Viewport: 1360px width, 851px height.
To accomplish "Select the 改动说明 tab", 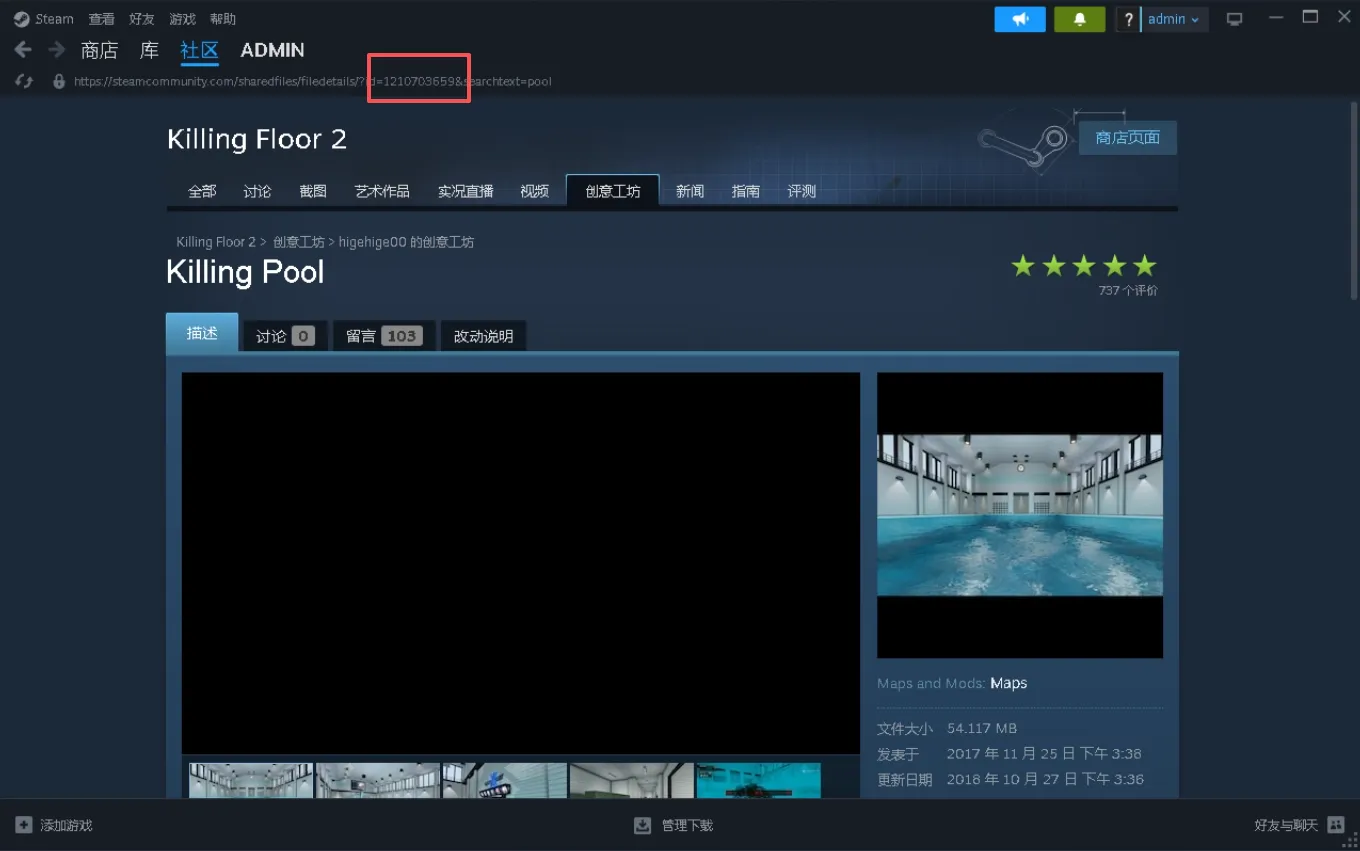I will tap(483, 336).
